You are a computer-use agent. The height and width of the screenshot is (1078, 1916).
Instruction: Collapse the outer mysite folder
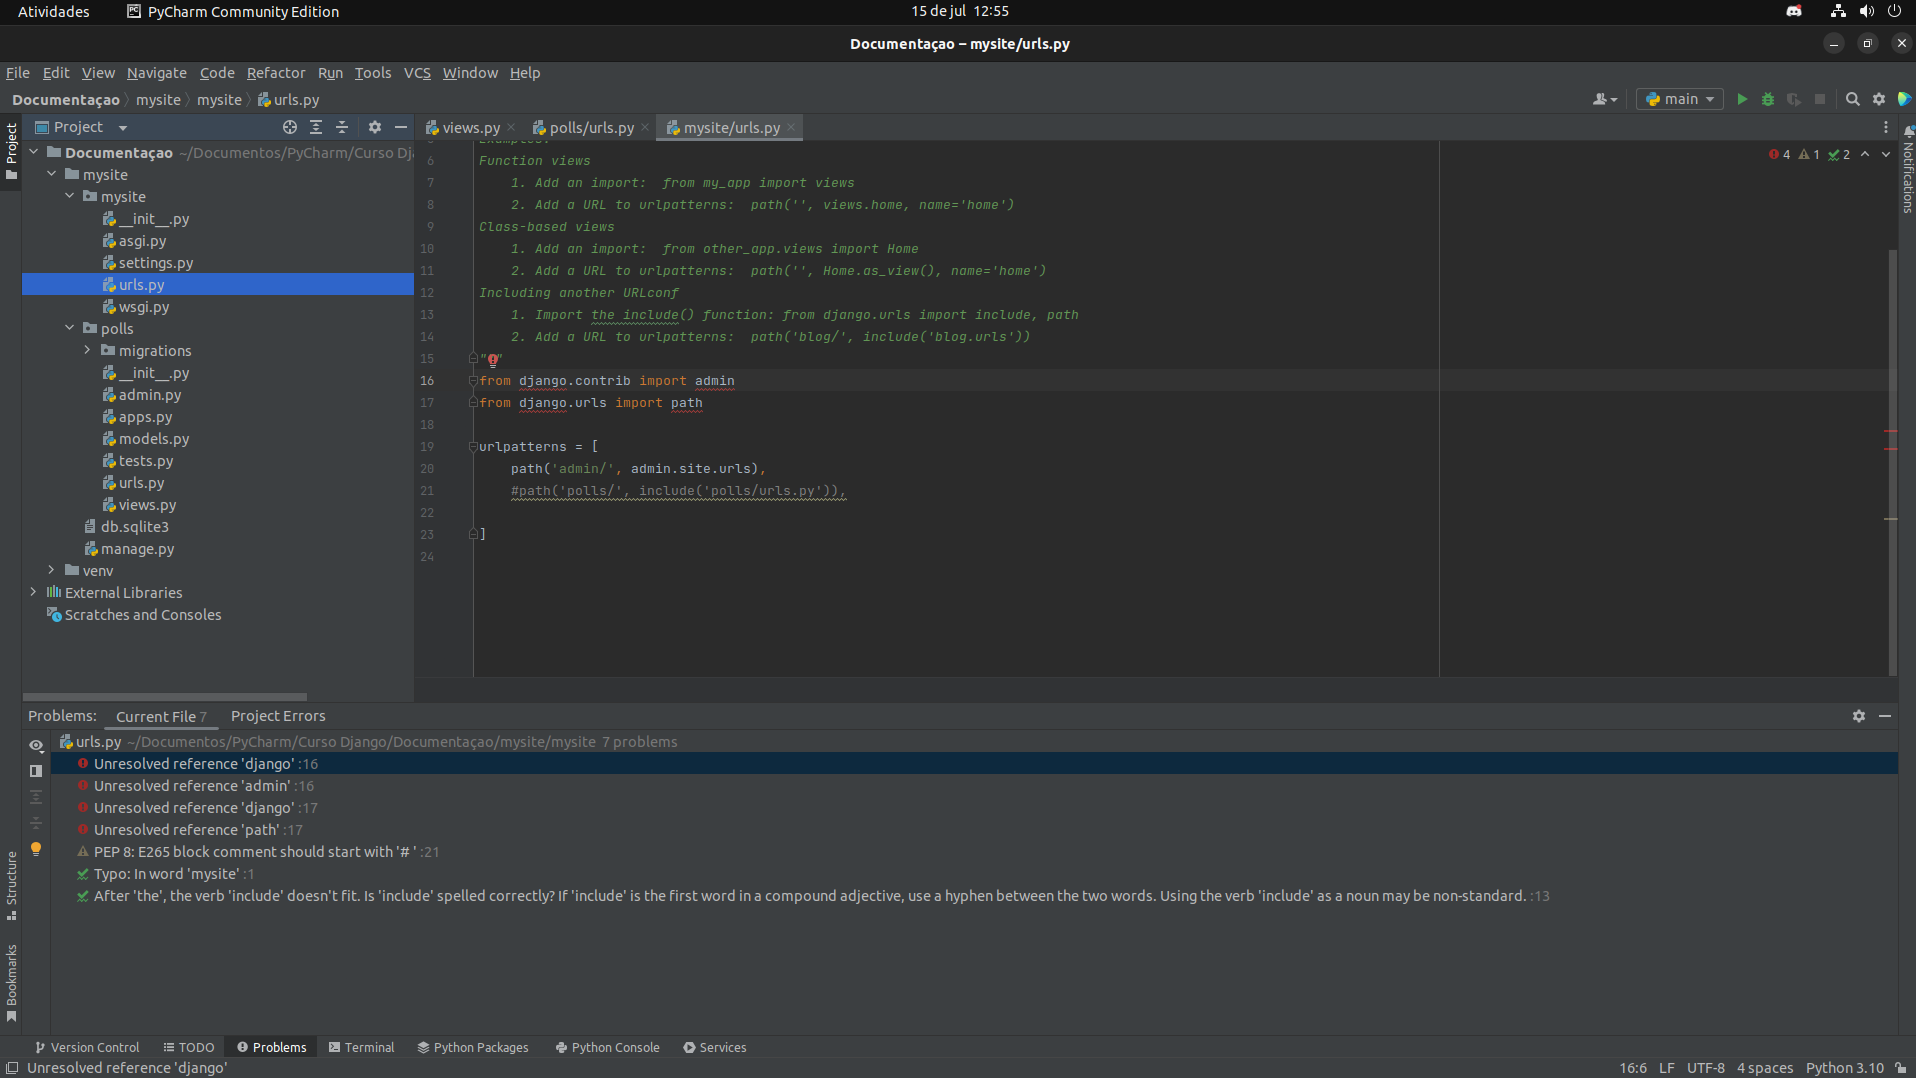coord(52,174)
